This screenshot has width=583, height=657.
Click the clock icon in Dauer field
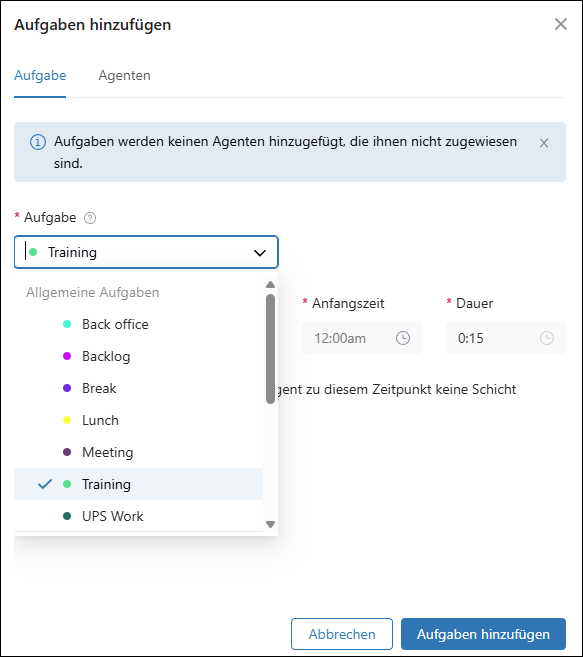point(547,338)
